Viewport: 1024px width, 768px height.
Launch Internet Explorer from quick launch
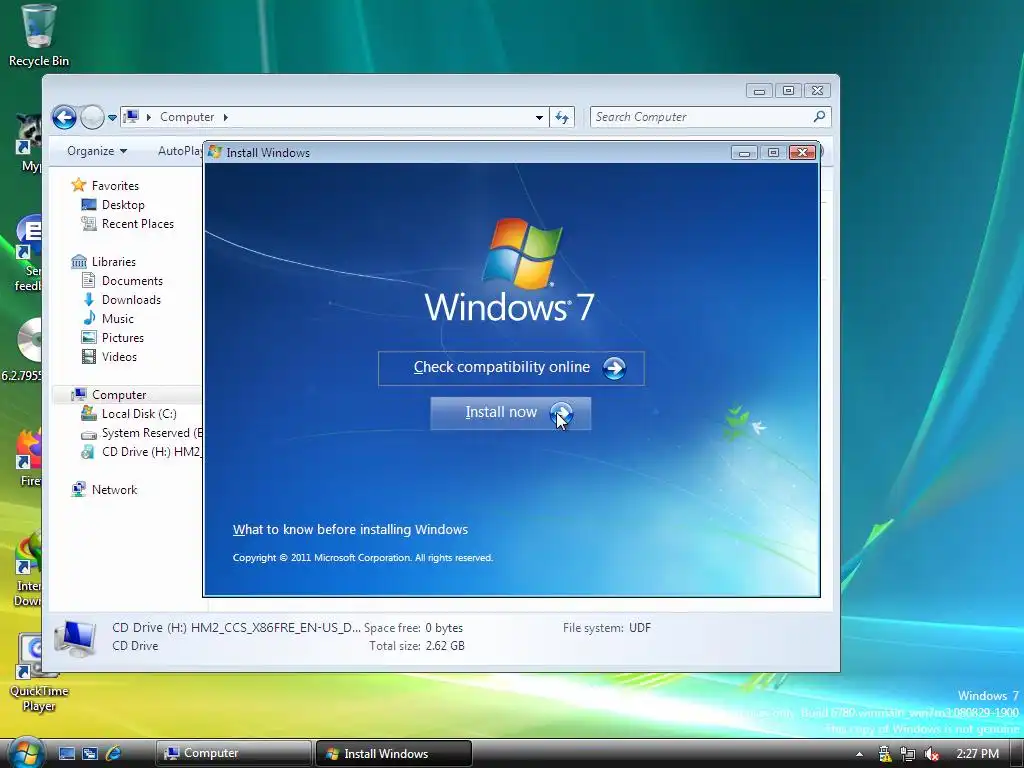tap(114, 753)
